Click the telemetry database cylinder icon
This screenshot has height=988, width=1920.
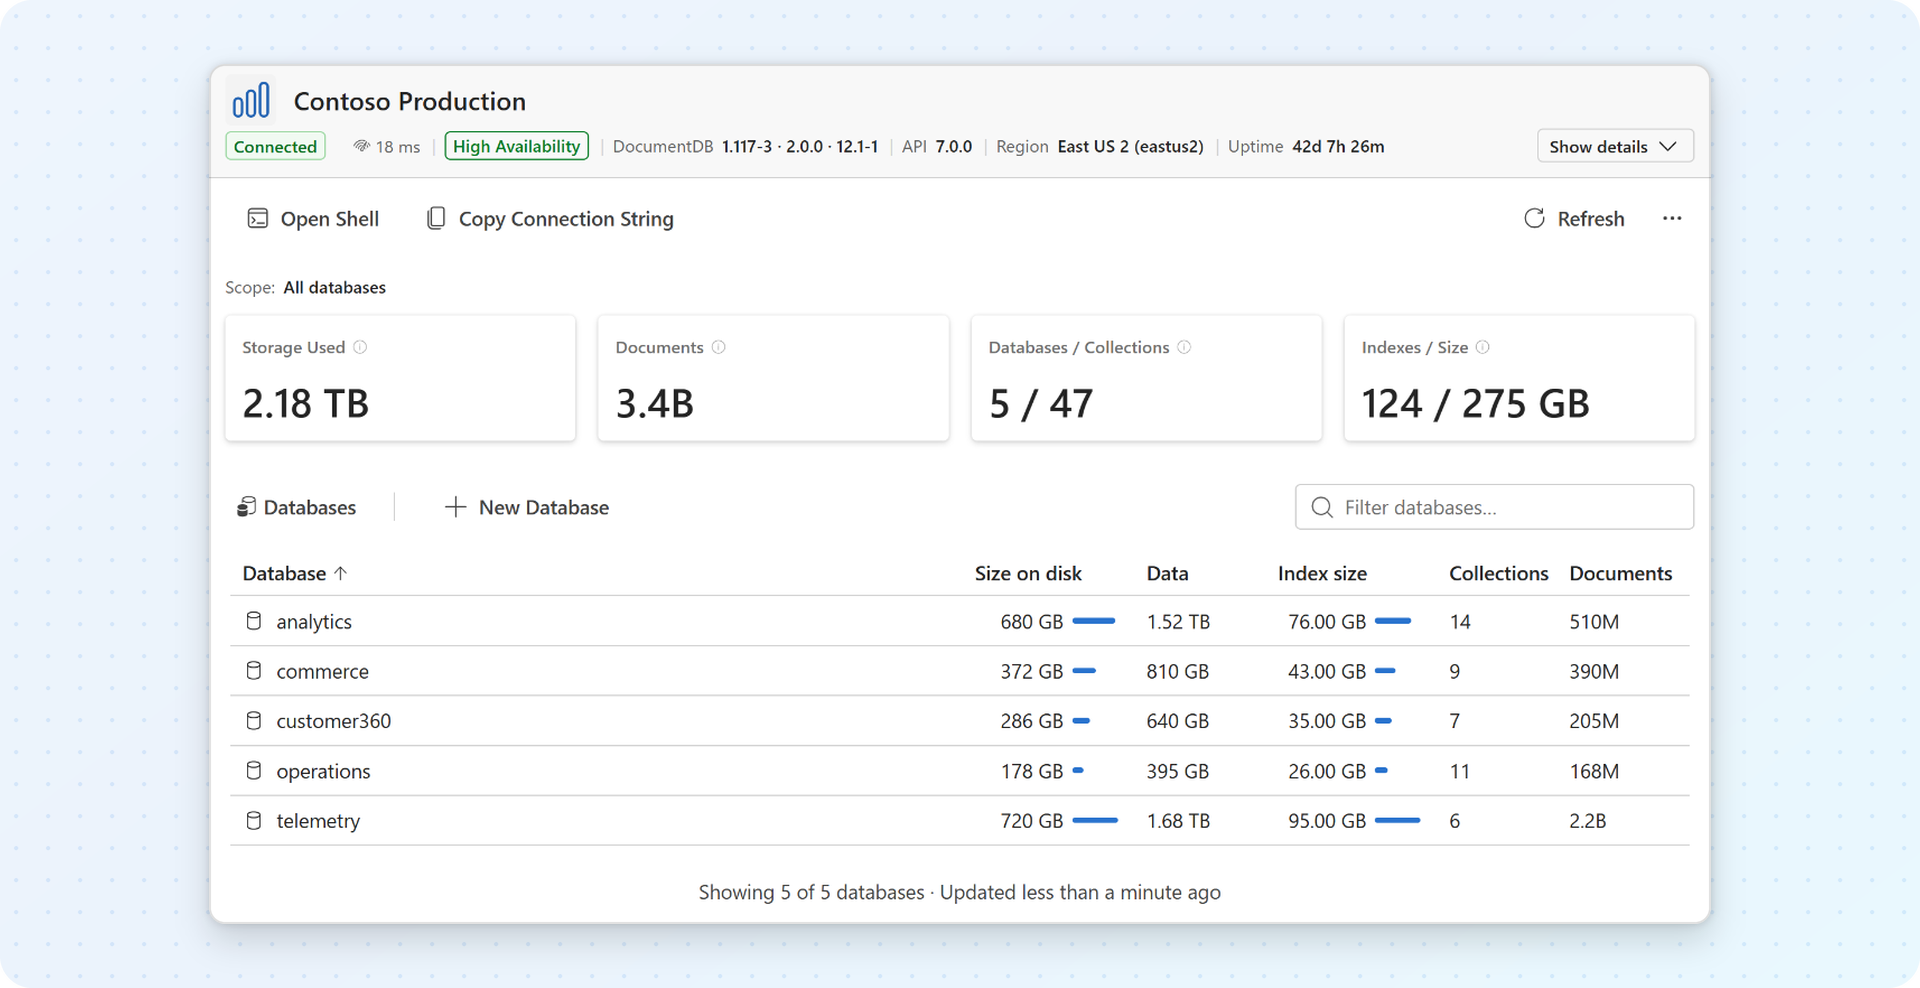coord(254,820)
